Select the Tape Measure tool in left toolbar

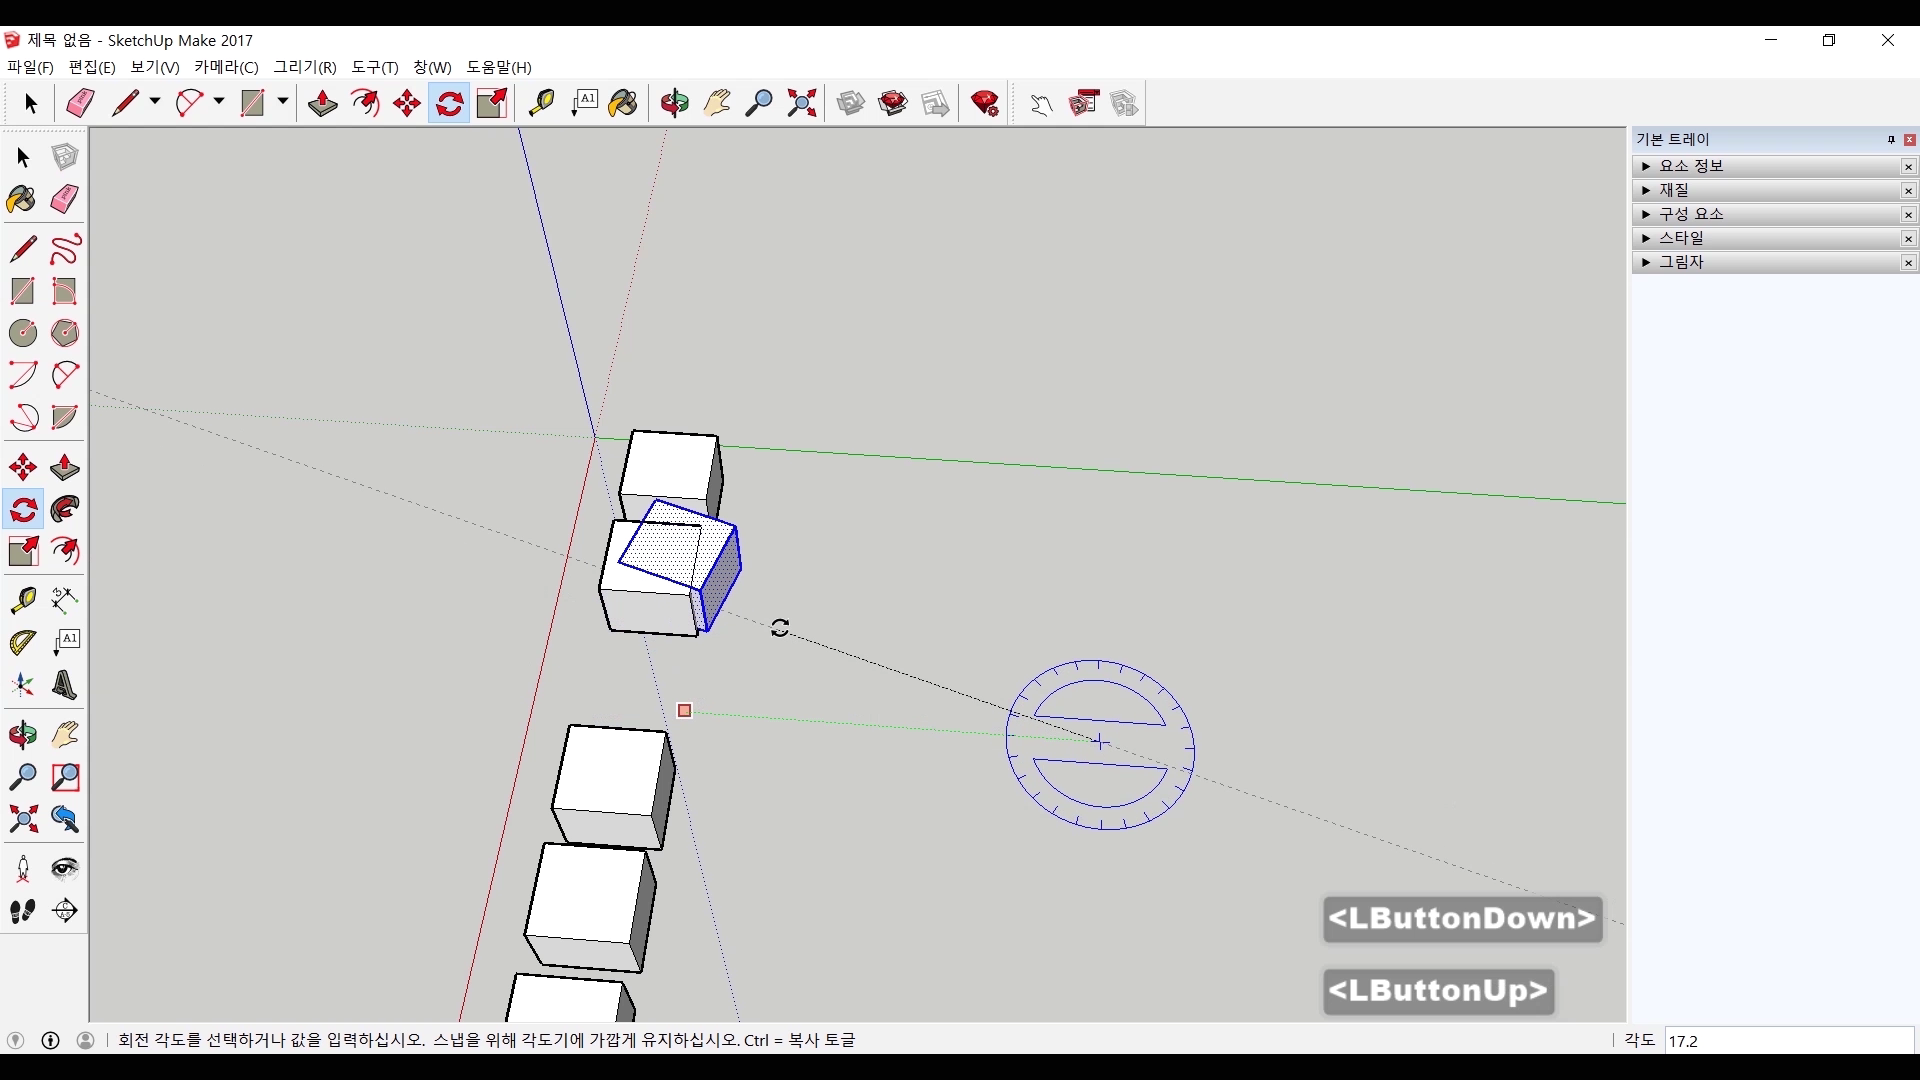pos(22,600)
